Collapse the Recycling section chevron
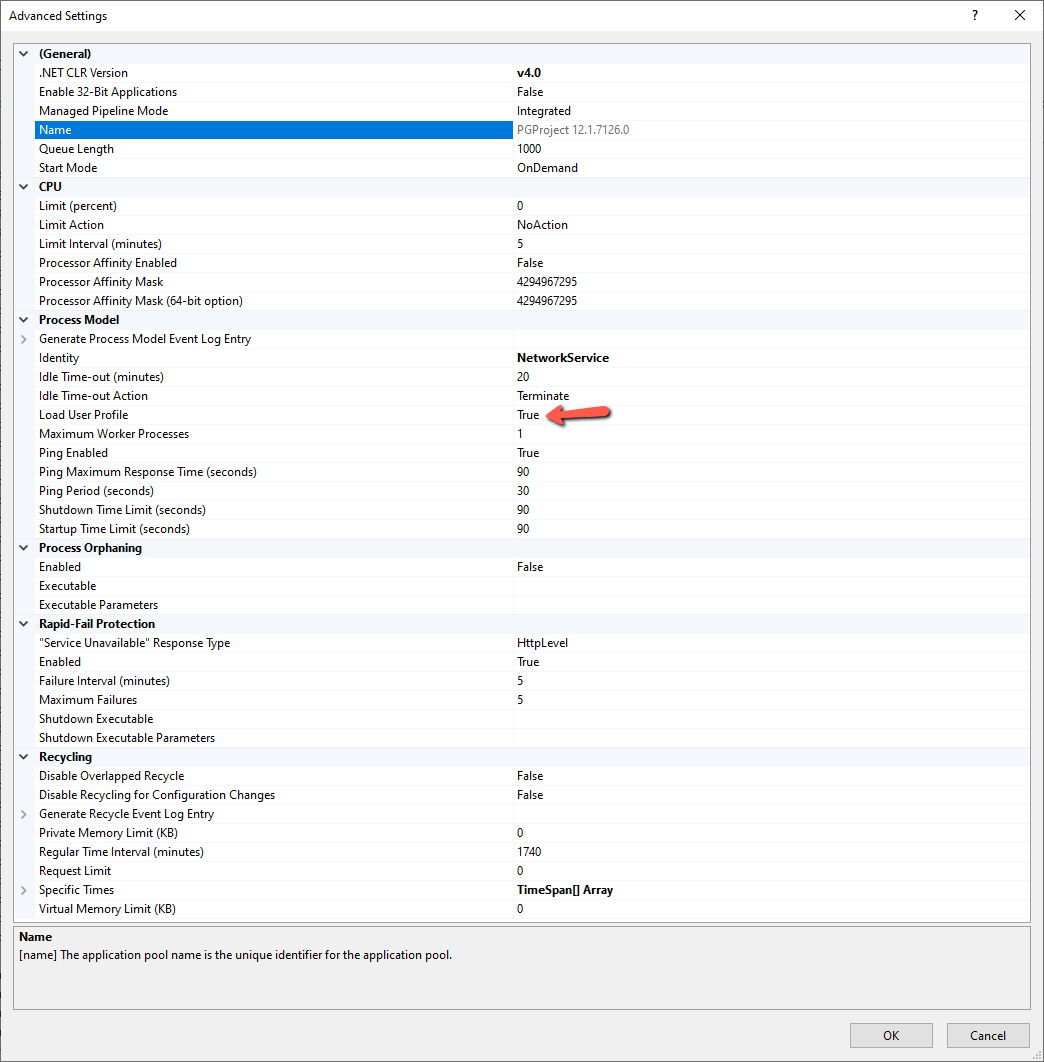1044x1062 pixels. click(x=24, y=757)
